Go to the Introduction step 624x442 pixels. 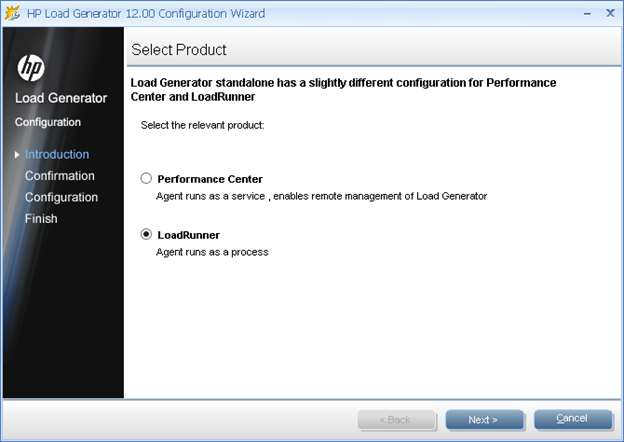pos(57,154)
